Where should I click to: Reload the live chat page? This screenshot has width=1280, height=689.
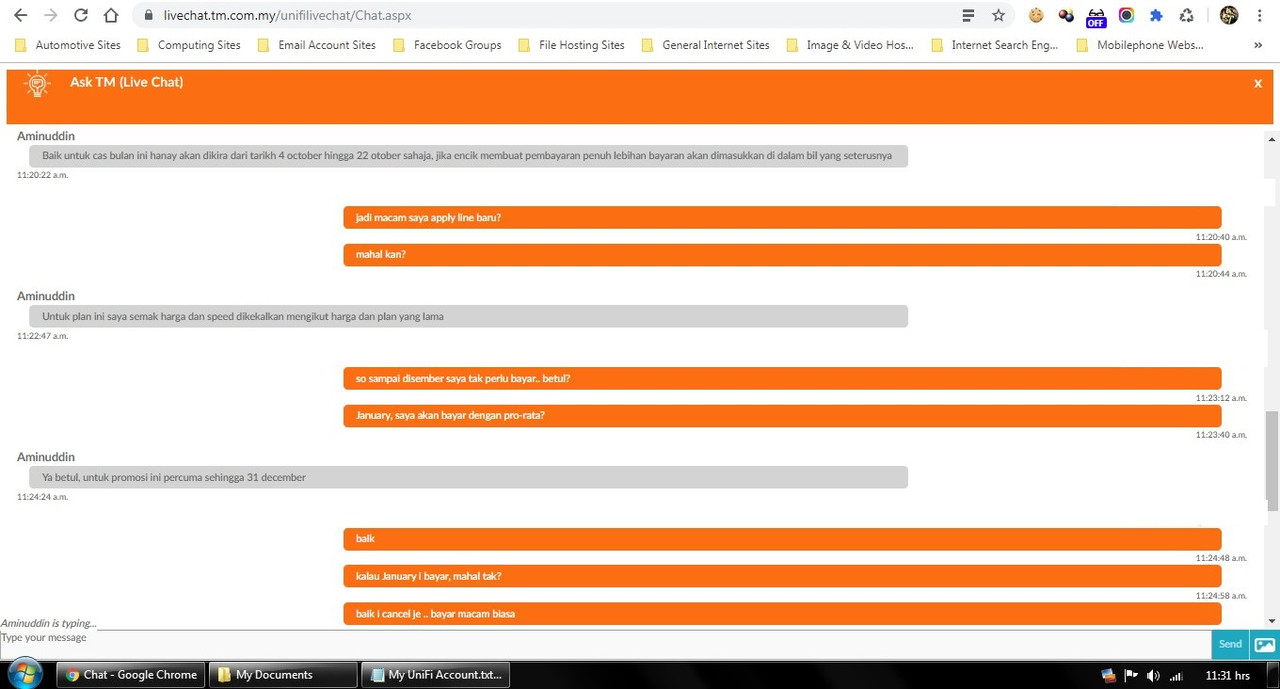click(x=81, y=15)
